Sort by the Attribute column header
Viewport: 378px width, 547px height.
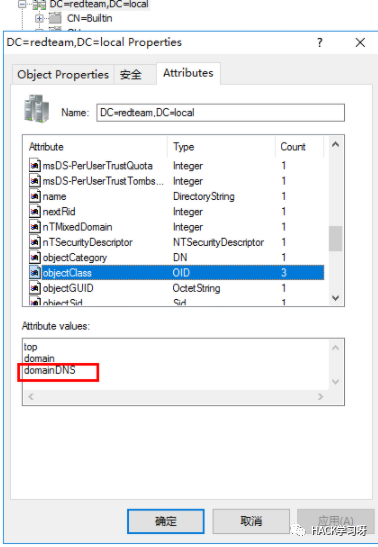point(95,147)
